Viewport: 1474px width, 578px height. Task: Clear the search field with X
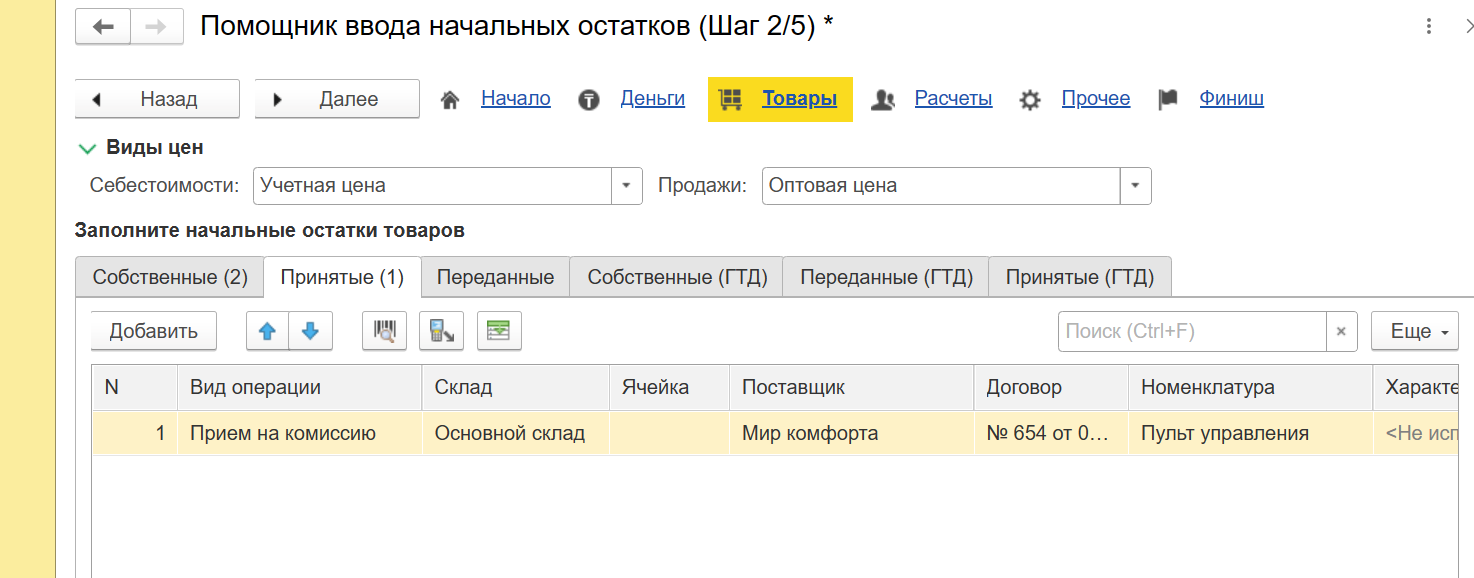pos(1341,332)
